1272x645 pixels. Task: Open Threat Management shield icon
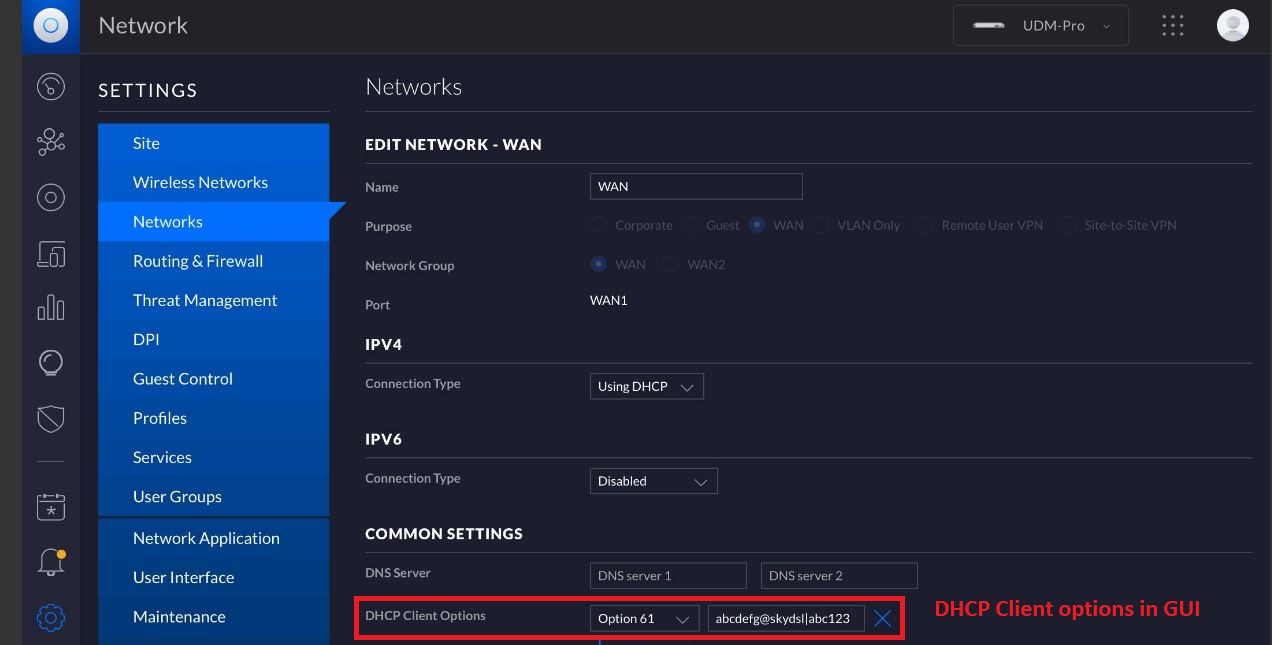pos(51,418)
